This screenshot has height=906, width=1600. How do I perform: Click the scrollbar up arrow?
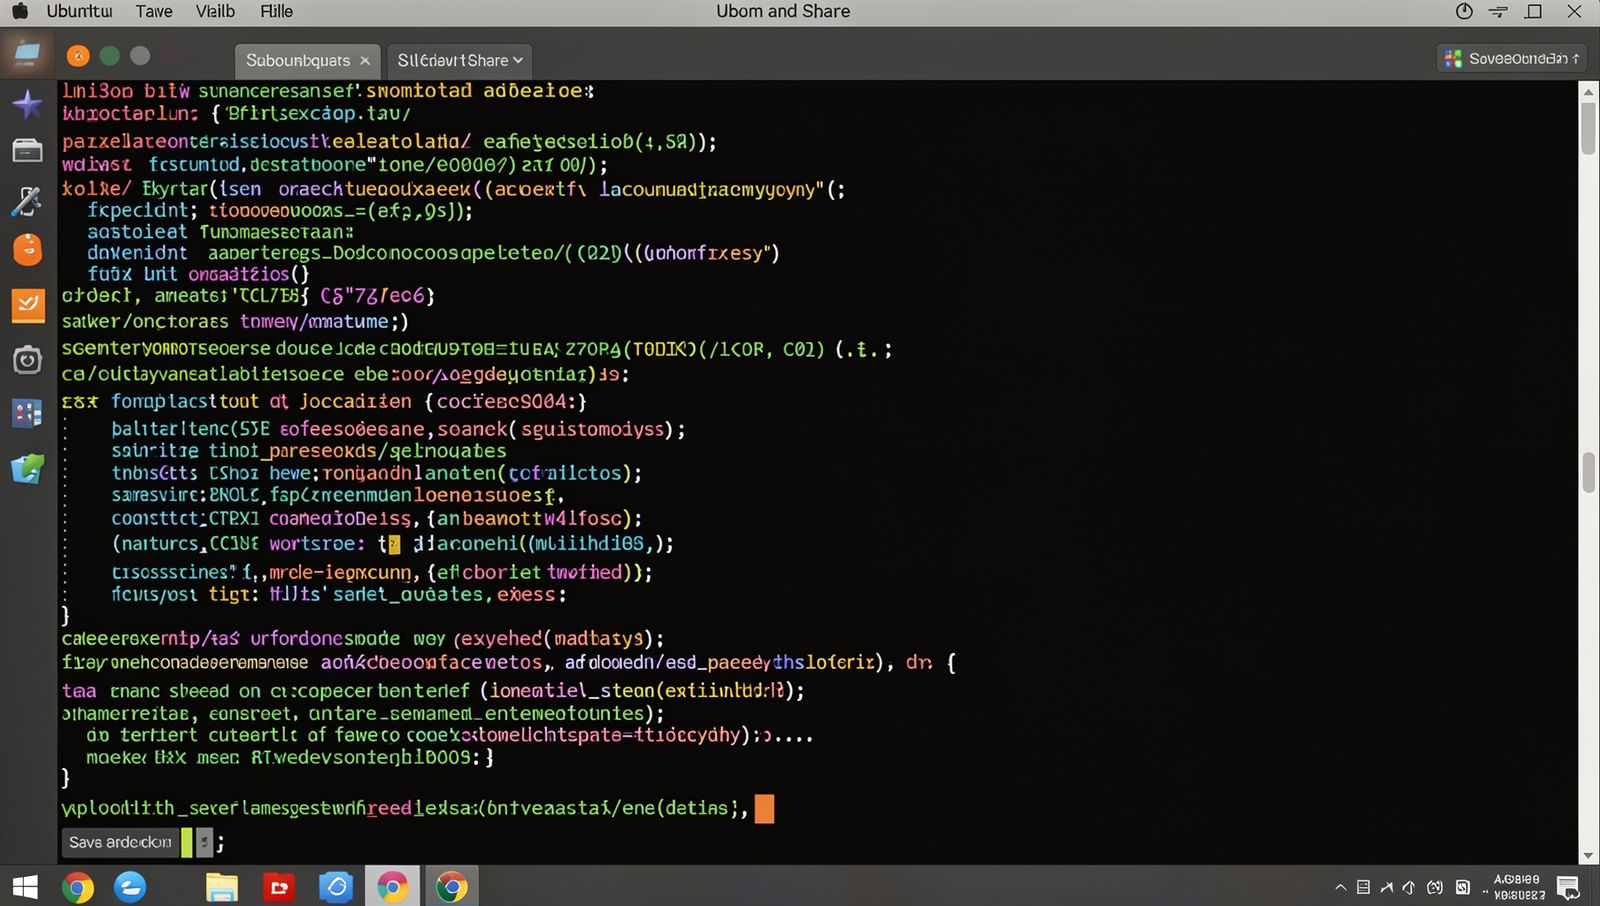(x=1588, y=91)
